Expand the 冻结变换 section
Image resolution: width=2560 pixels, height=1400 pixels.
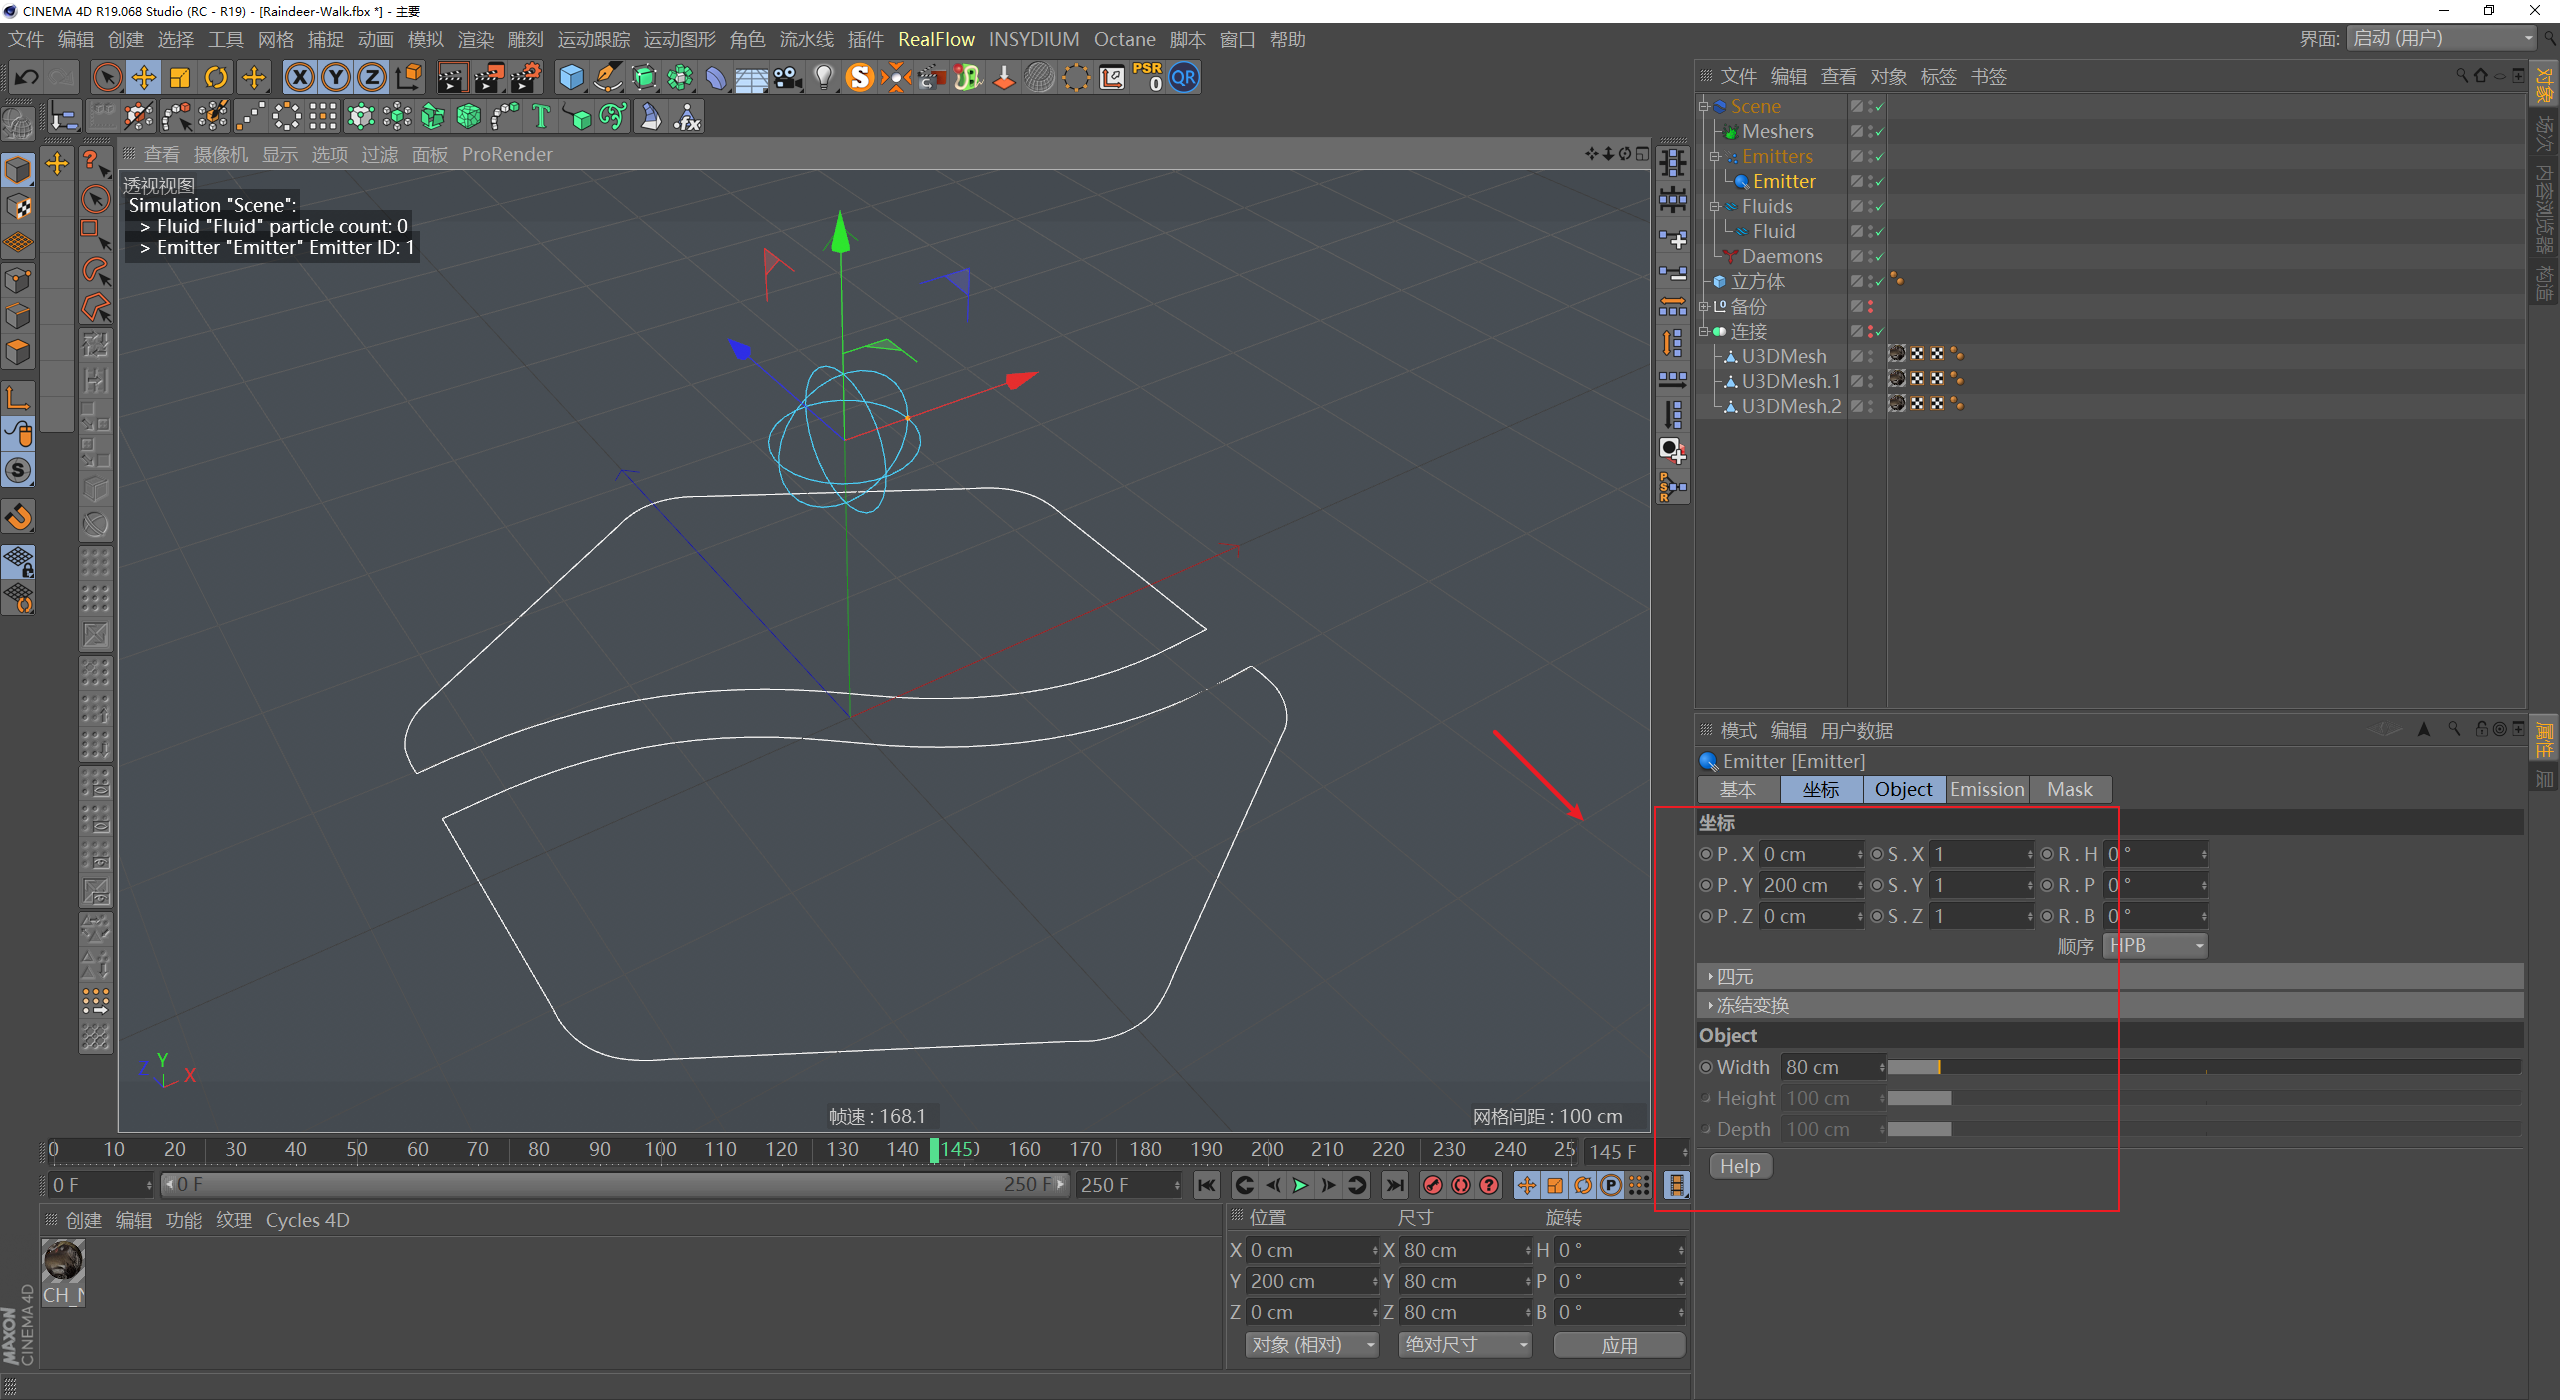click(x=1752, y=1005)
